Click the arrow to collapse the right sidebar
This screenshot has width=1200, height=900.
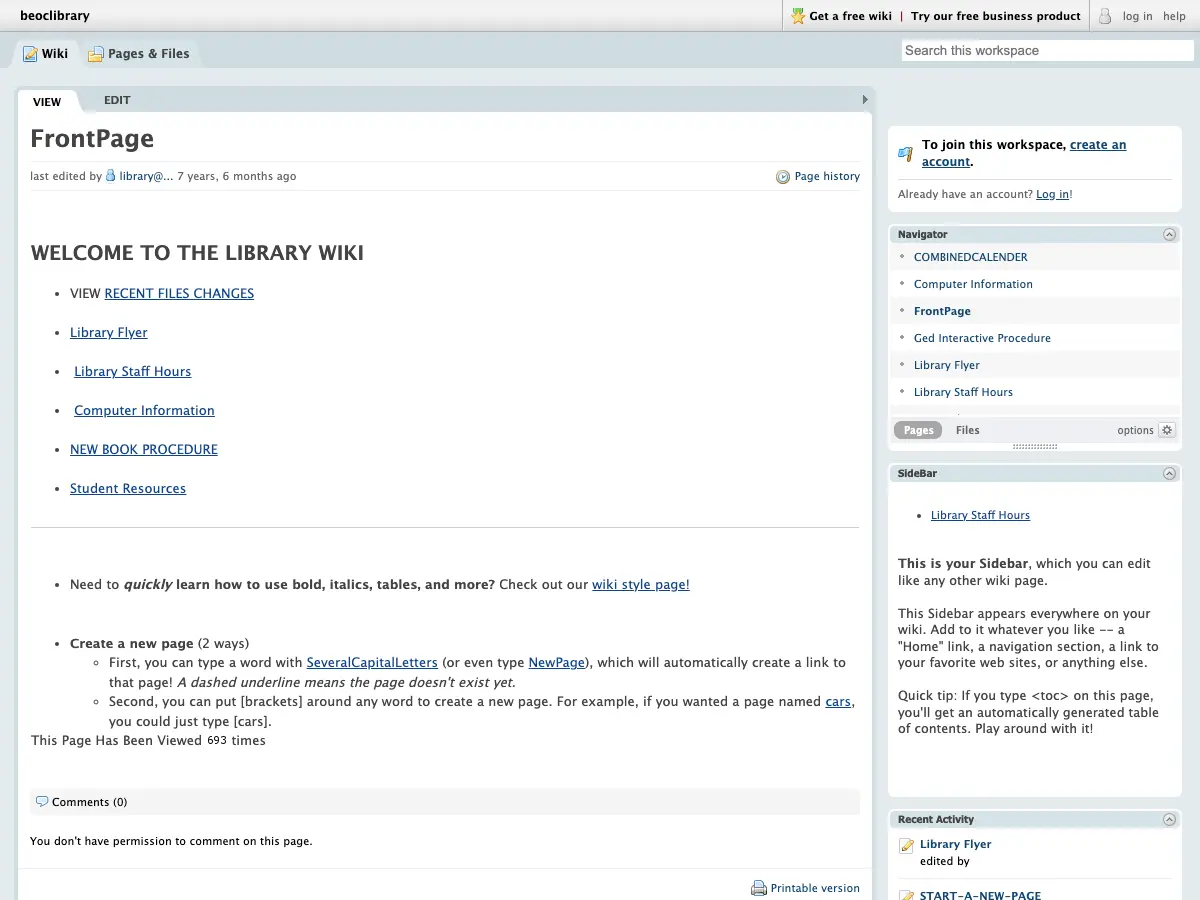click(865, 100)
